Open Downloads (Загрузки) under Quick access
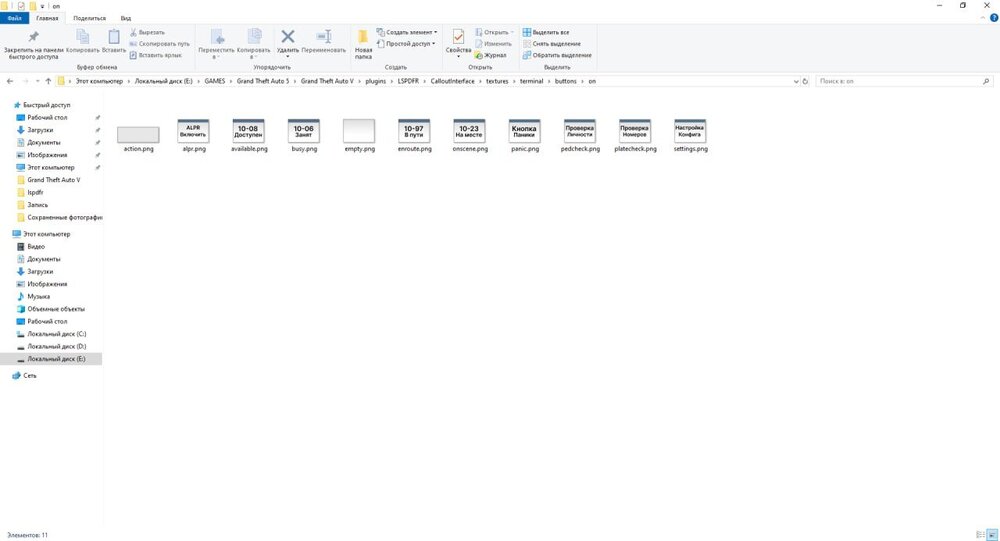The height and width of the screenshot is (541, 1000). click(40, 130)
